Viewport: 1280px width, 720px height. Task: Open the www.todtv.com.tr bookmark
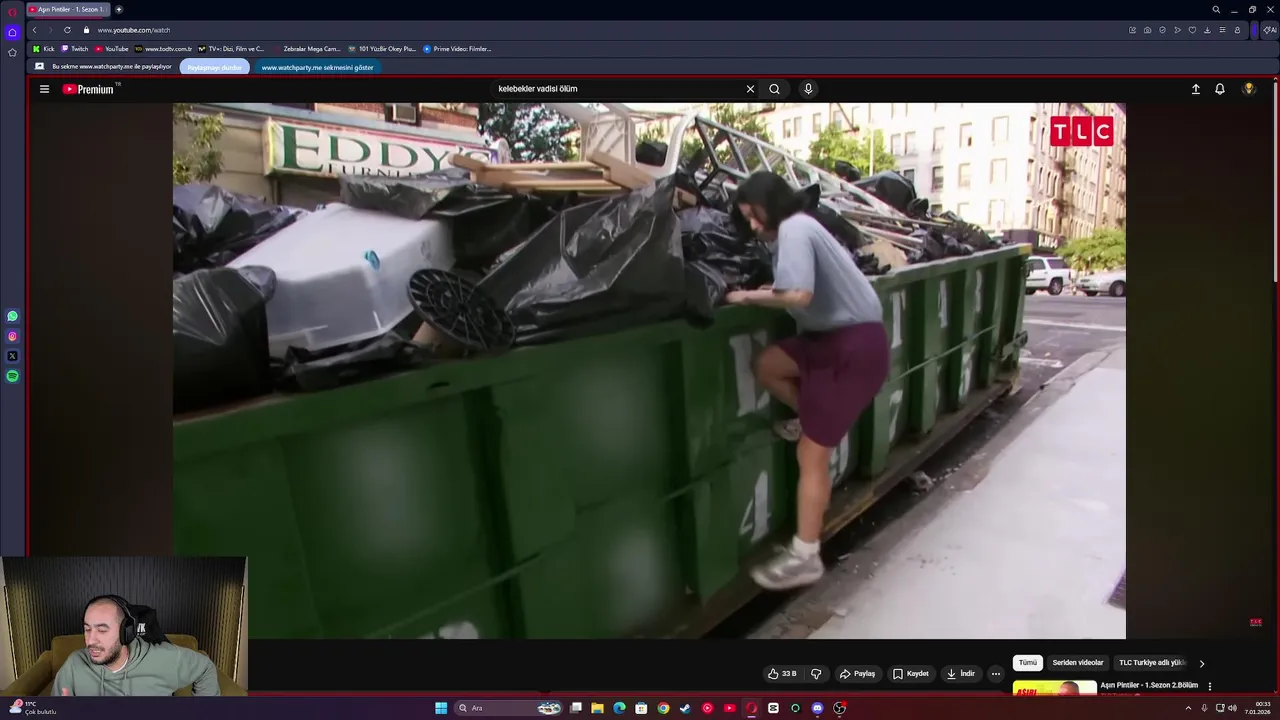coord(163,49)
